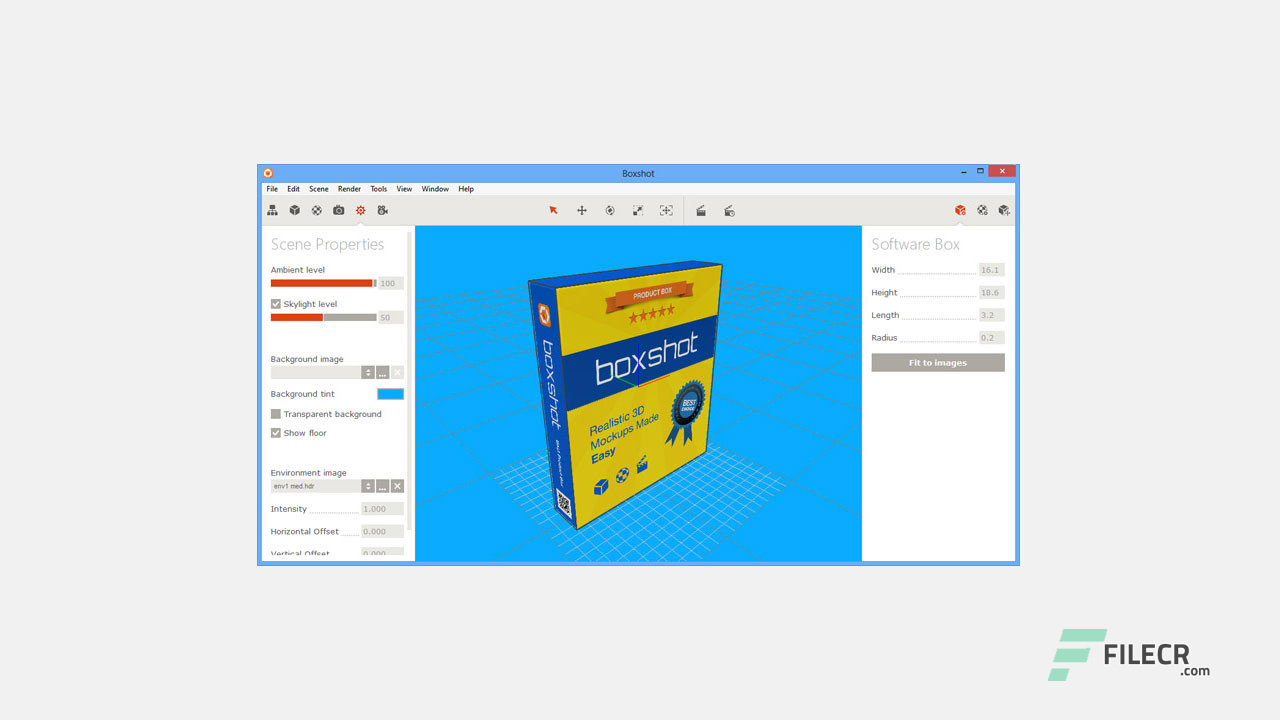The width and height of the screenshot is (1280, 720).
Task: Open the Help menu
Action: (466, 189)
